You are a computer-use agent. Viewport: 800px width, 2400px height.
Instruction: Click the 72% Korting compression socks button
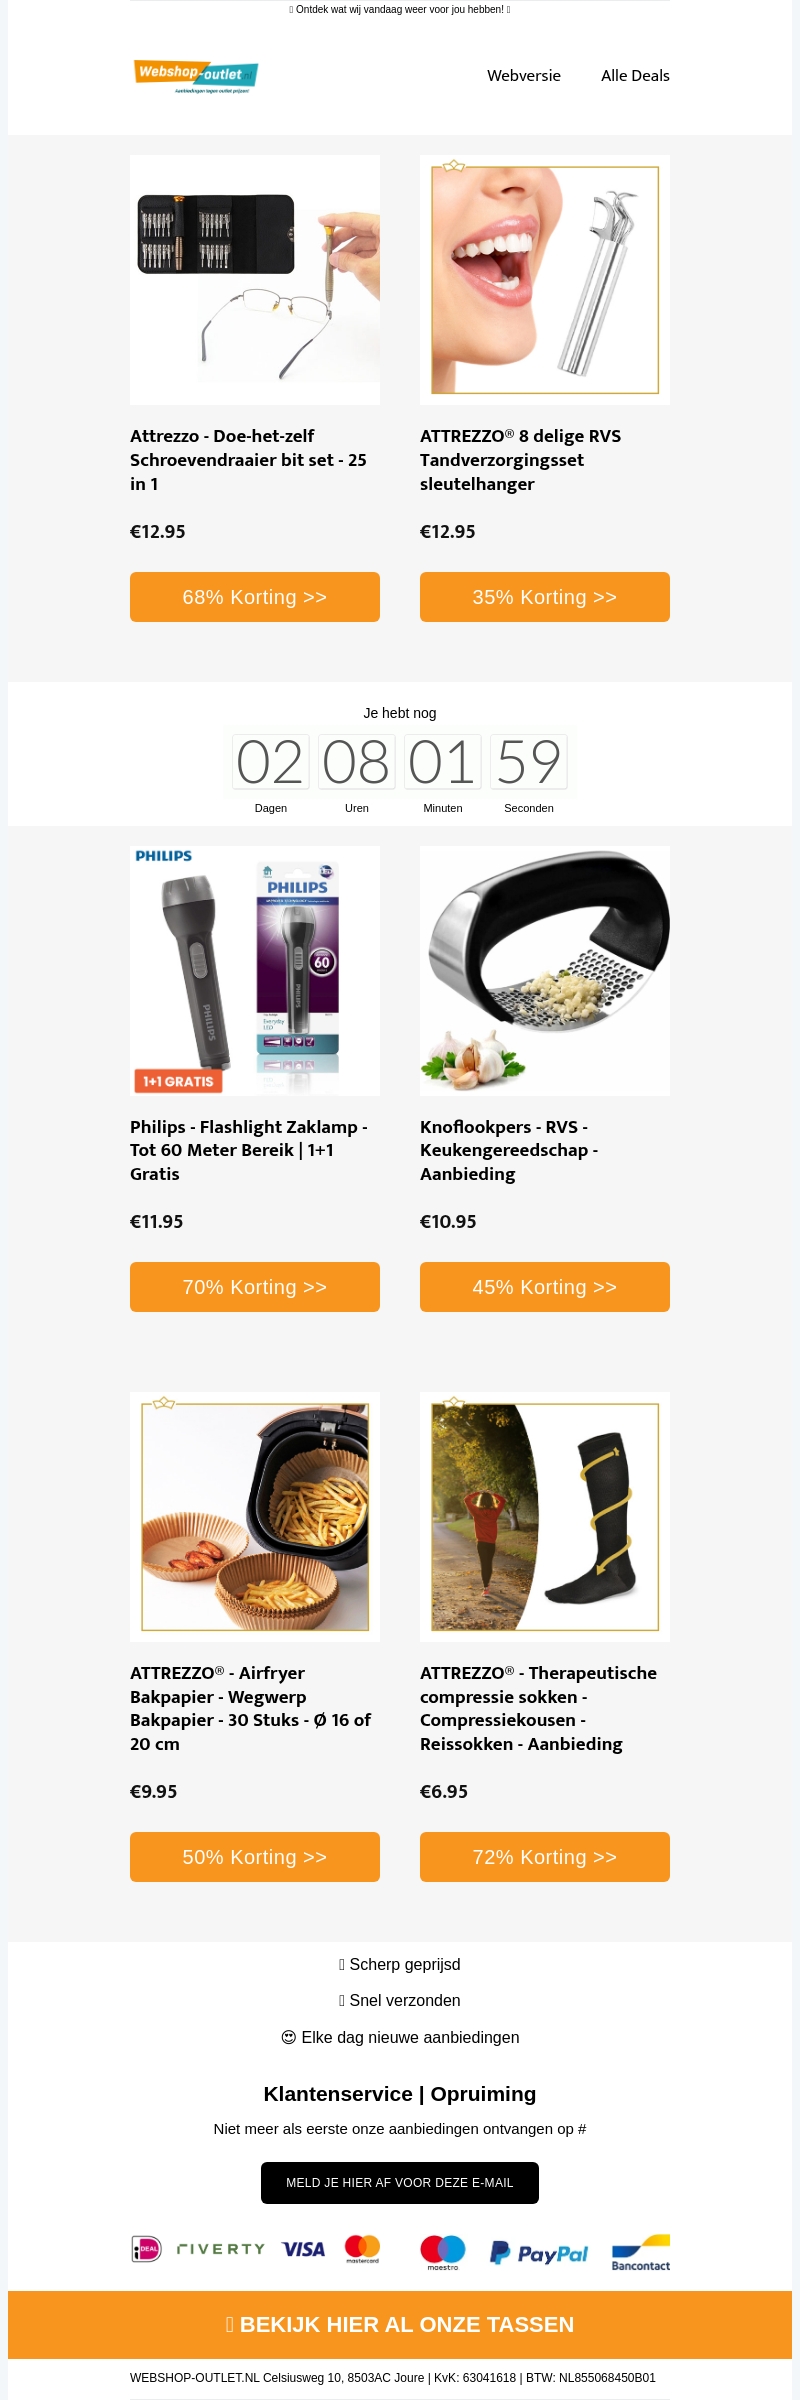click(x=545, y=1857)
